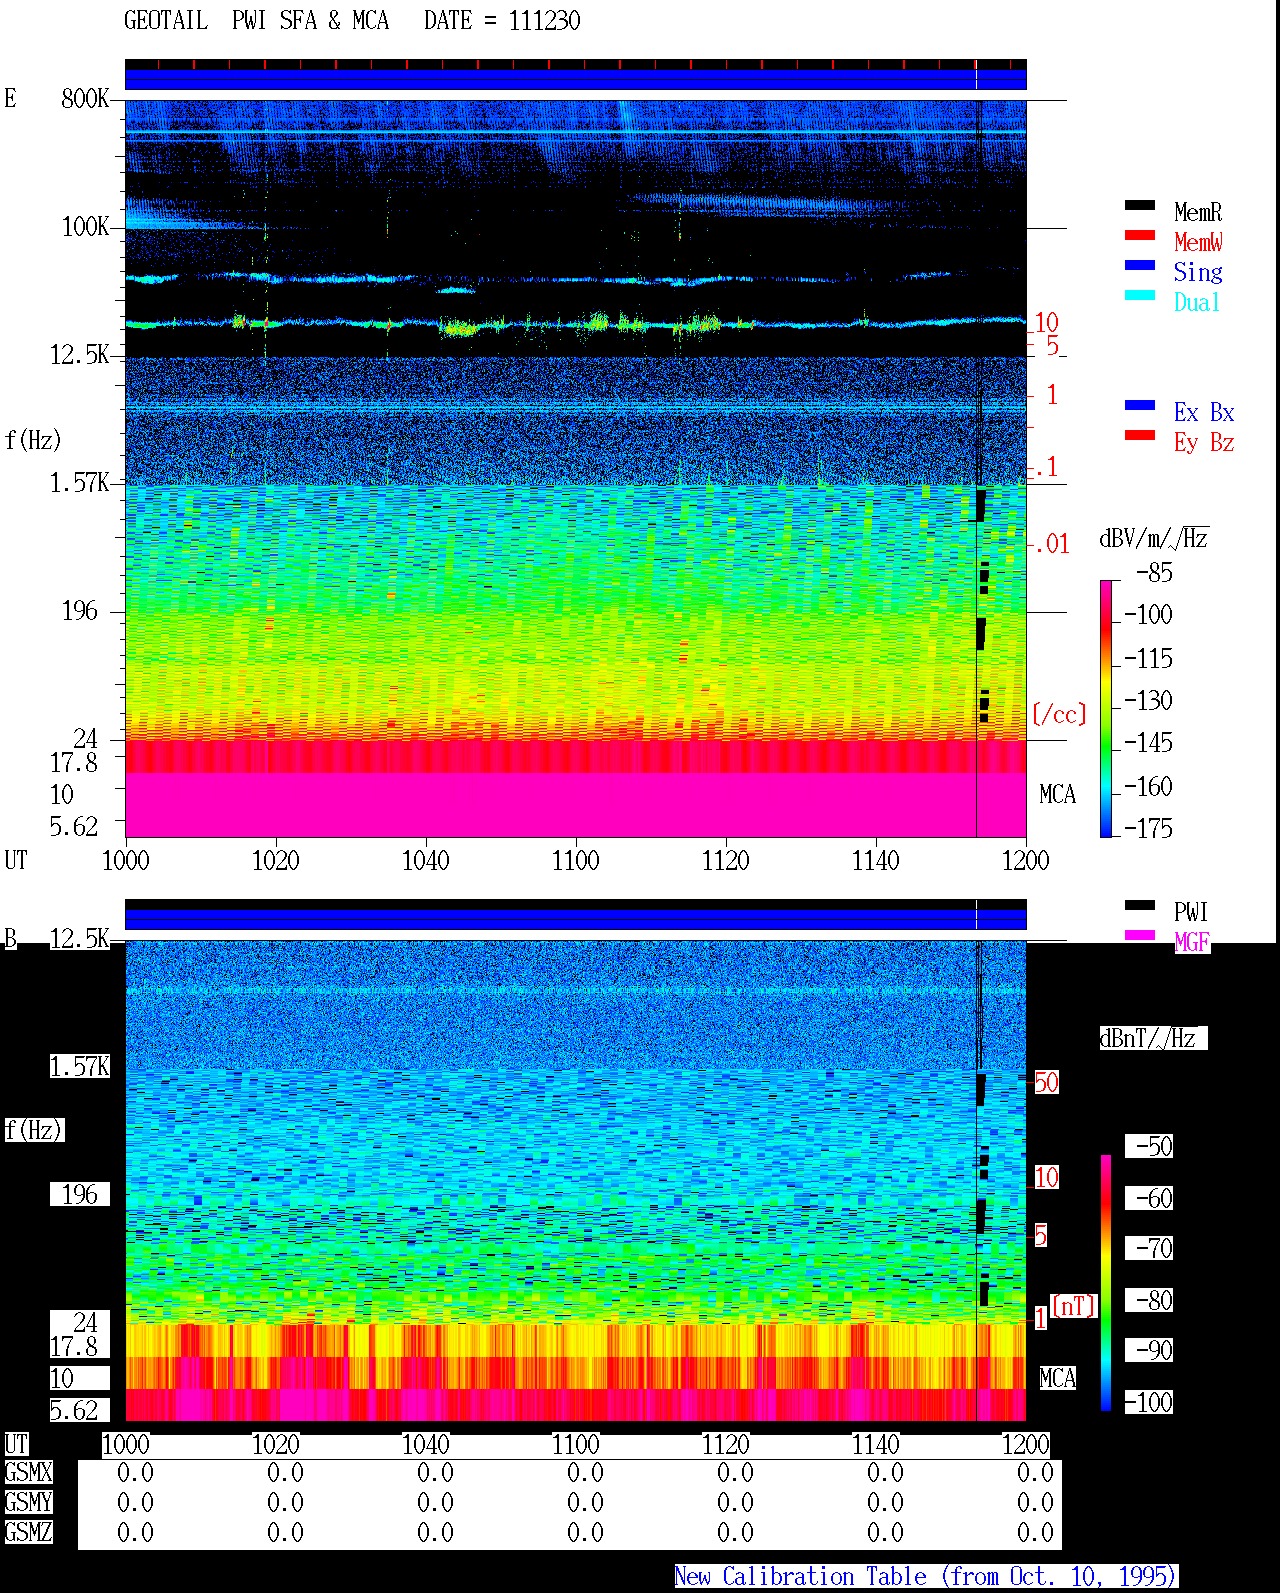Click the DATE = 111230 header text
This screenshot has width=1280, height=1593.
click(x=502, y=20)
